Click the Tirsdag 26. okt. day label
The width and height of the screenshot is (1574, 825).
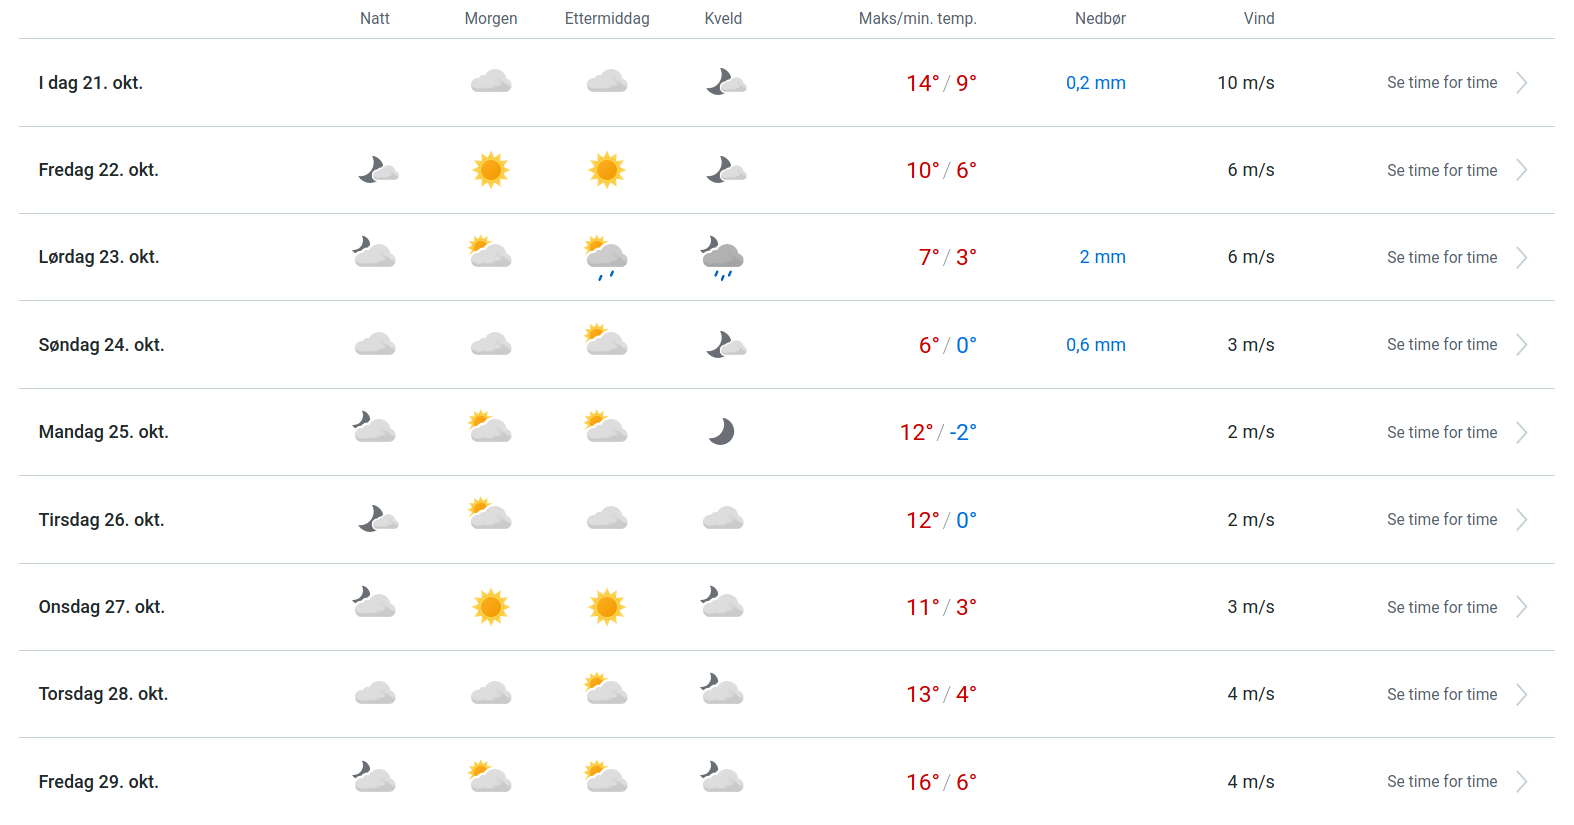point(101,520)
